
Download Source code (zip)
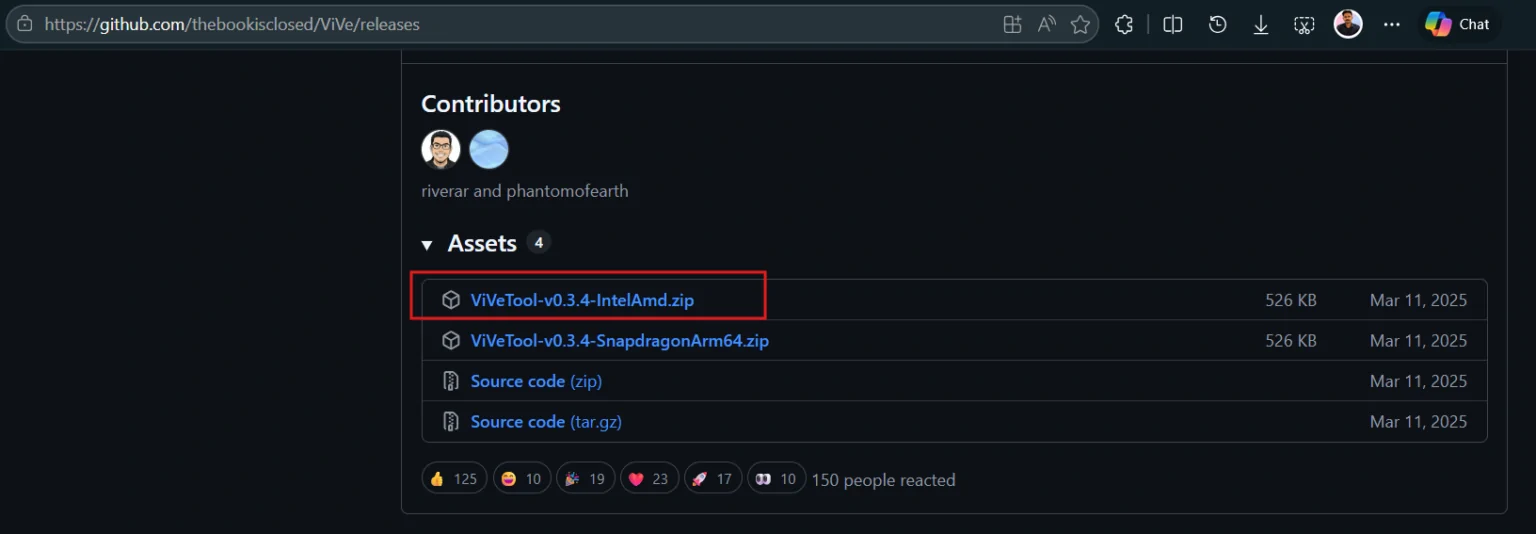536,381
